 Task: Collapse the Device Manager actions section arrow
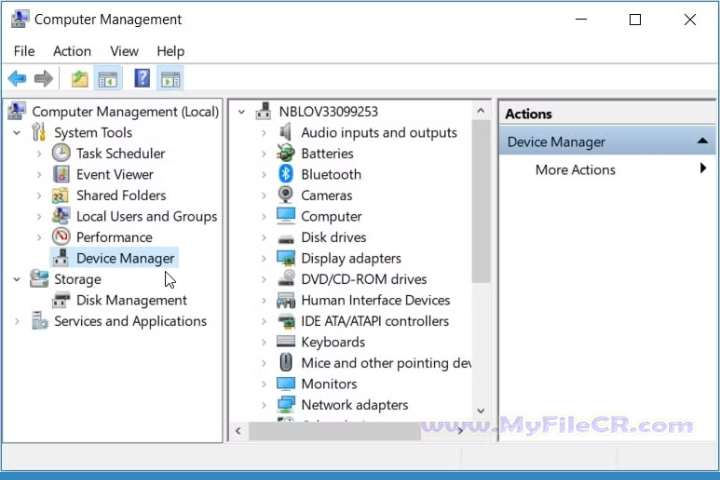702,141
